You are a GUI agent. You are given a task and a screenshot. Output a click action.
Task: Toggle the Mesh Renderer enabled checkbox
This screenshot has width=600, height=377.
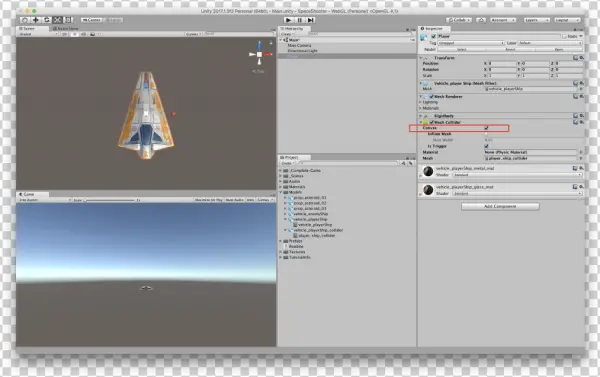point(431,96)
